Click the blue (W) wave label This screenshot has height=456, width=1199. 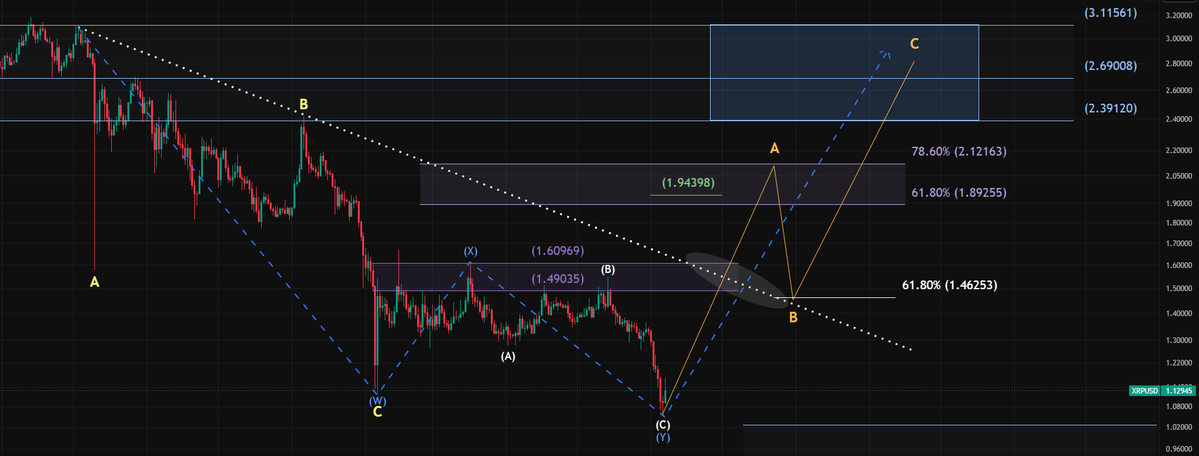point(377,400)
